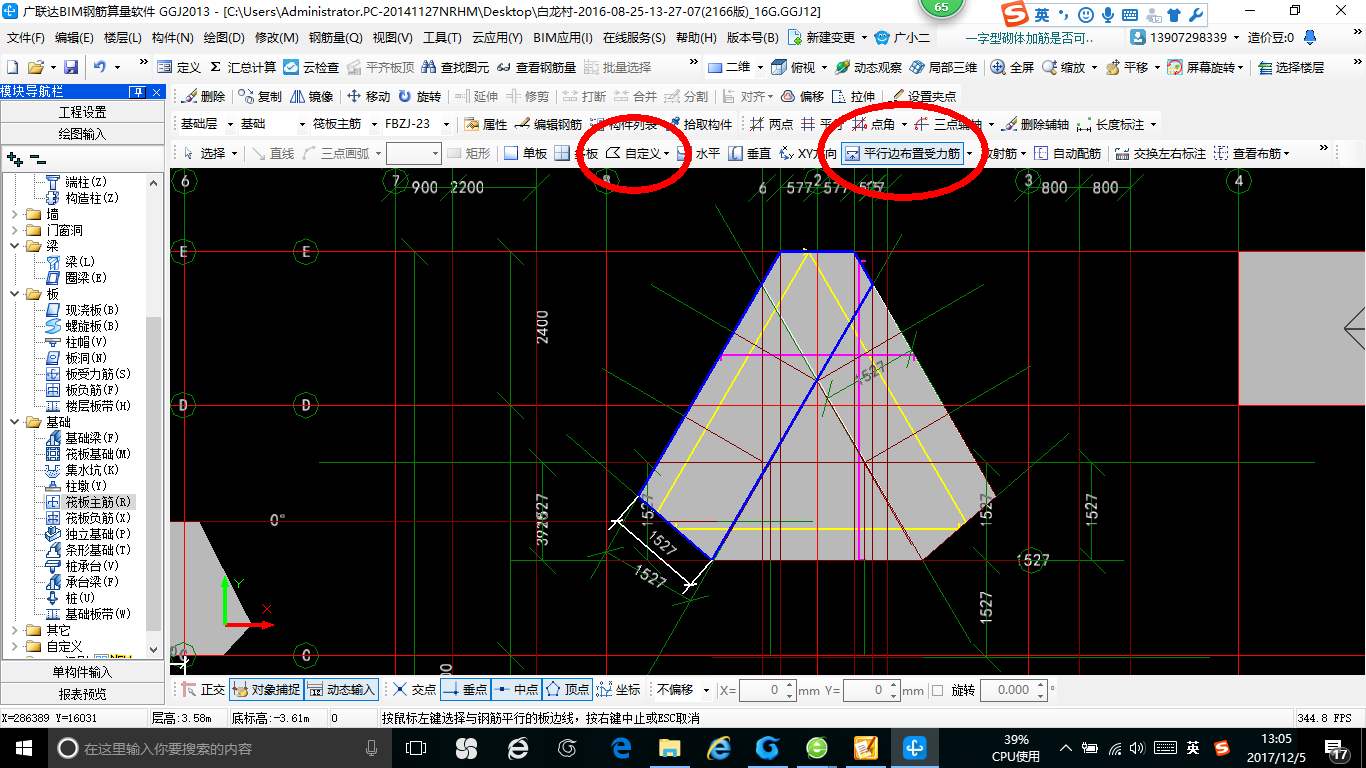Activate 局部三维 partial 3D view

point(943,67)
